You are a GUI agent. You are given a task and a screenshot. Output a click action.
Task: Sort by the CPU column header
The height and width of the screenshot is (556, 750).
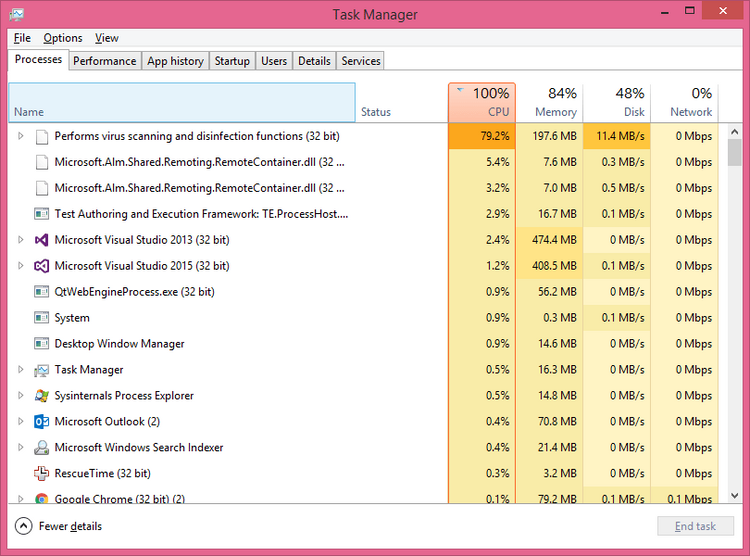tap(482, 102)
